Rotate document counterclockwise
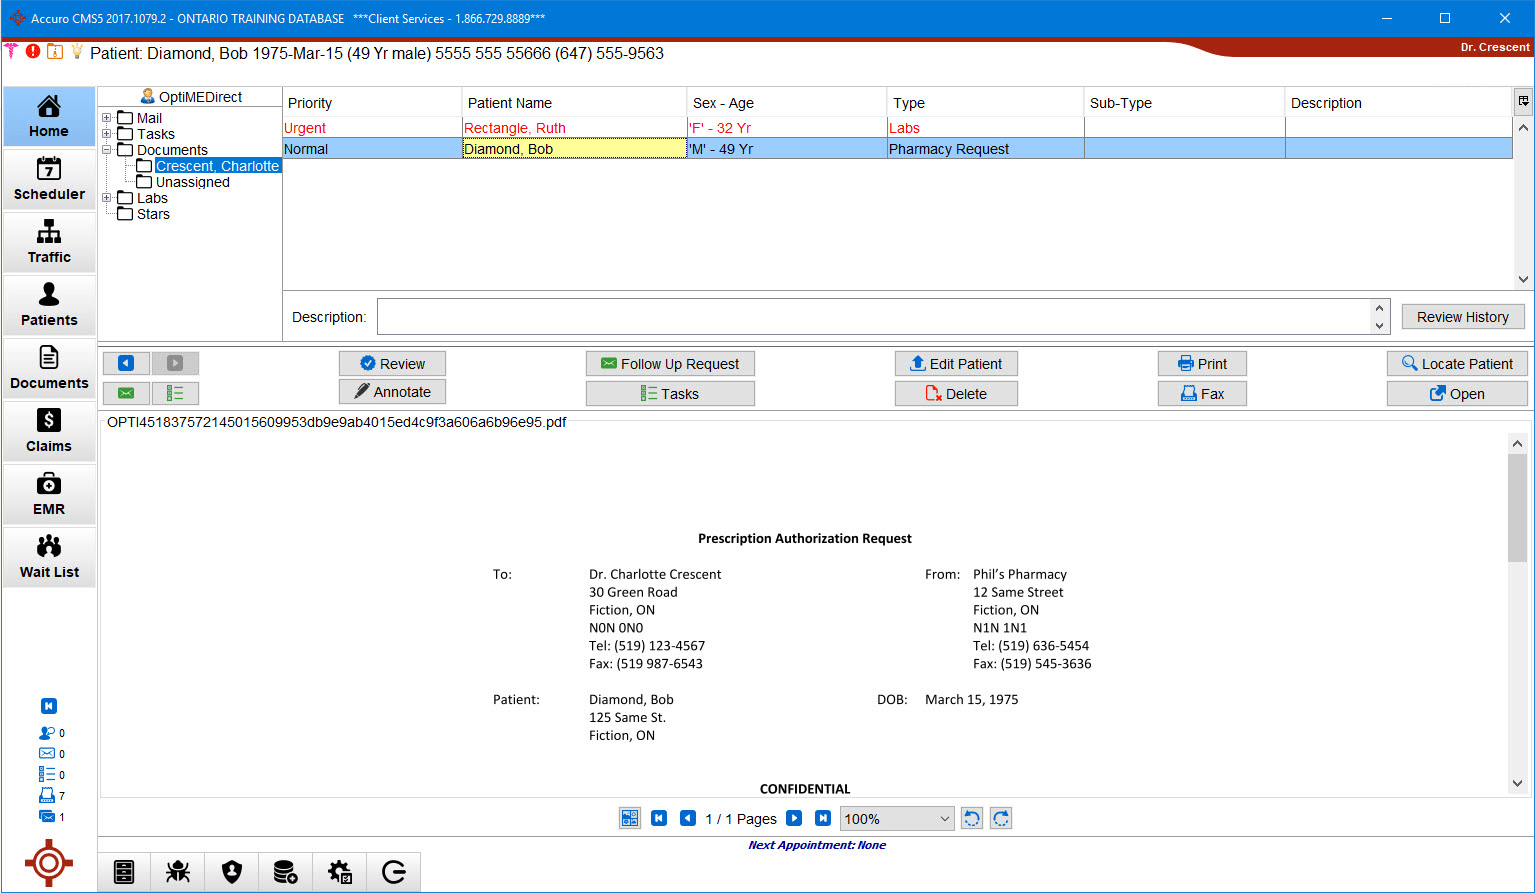 coord(971,818)
